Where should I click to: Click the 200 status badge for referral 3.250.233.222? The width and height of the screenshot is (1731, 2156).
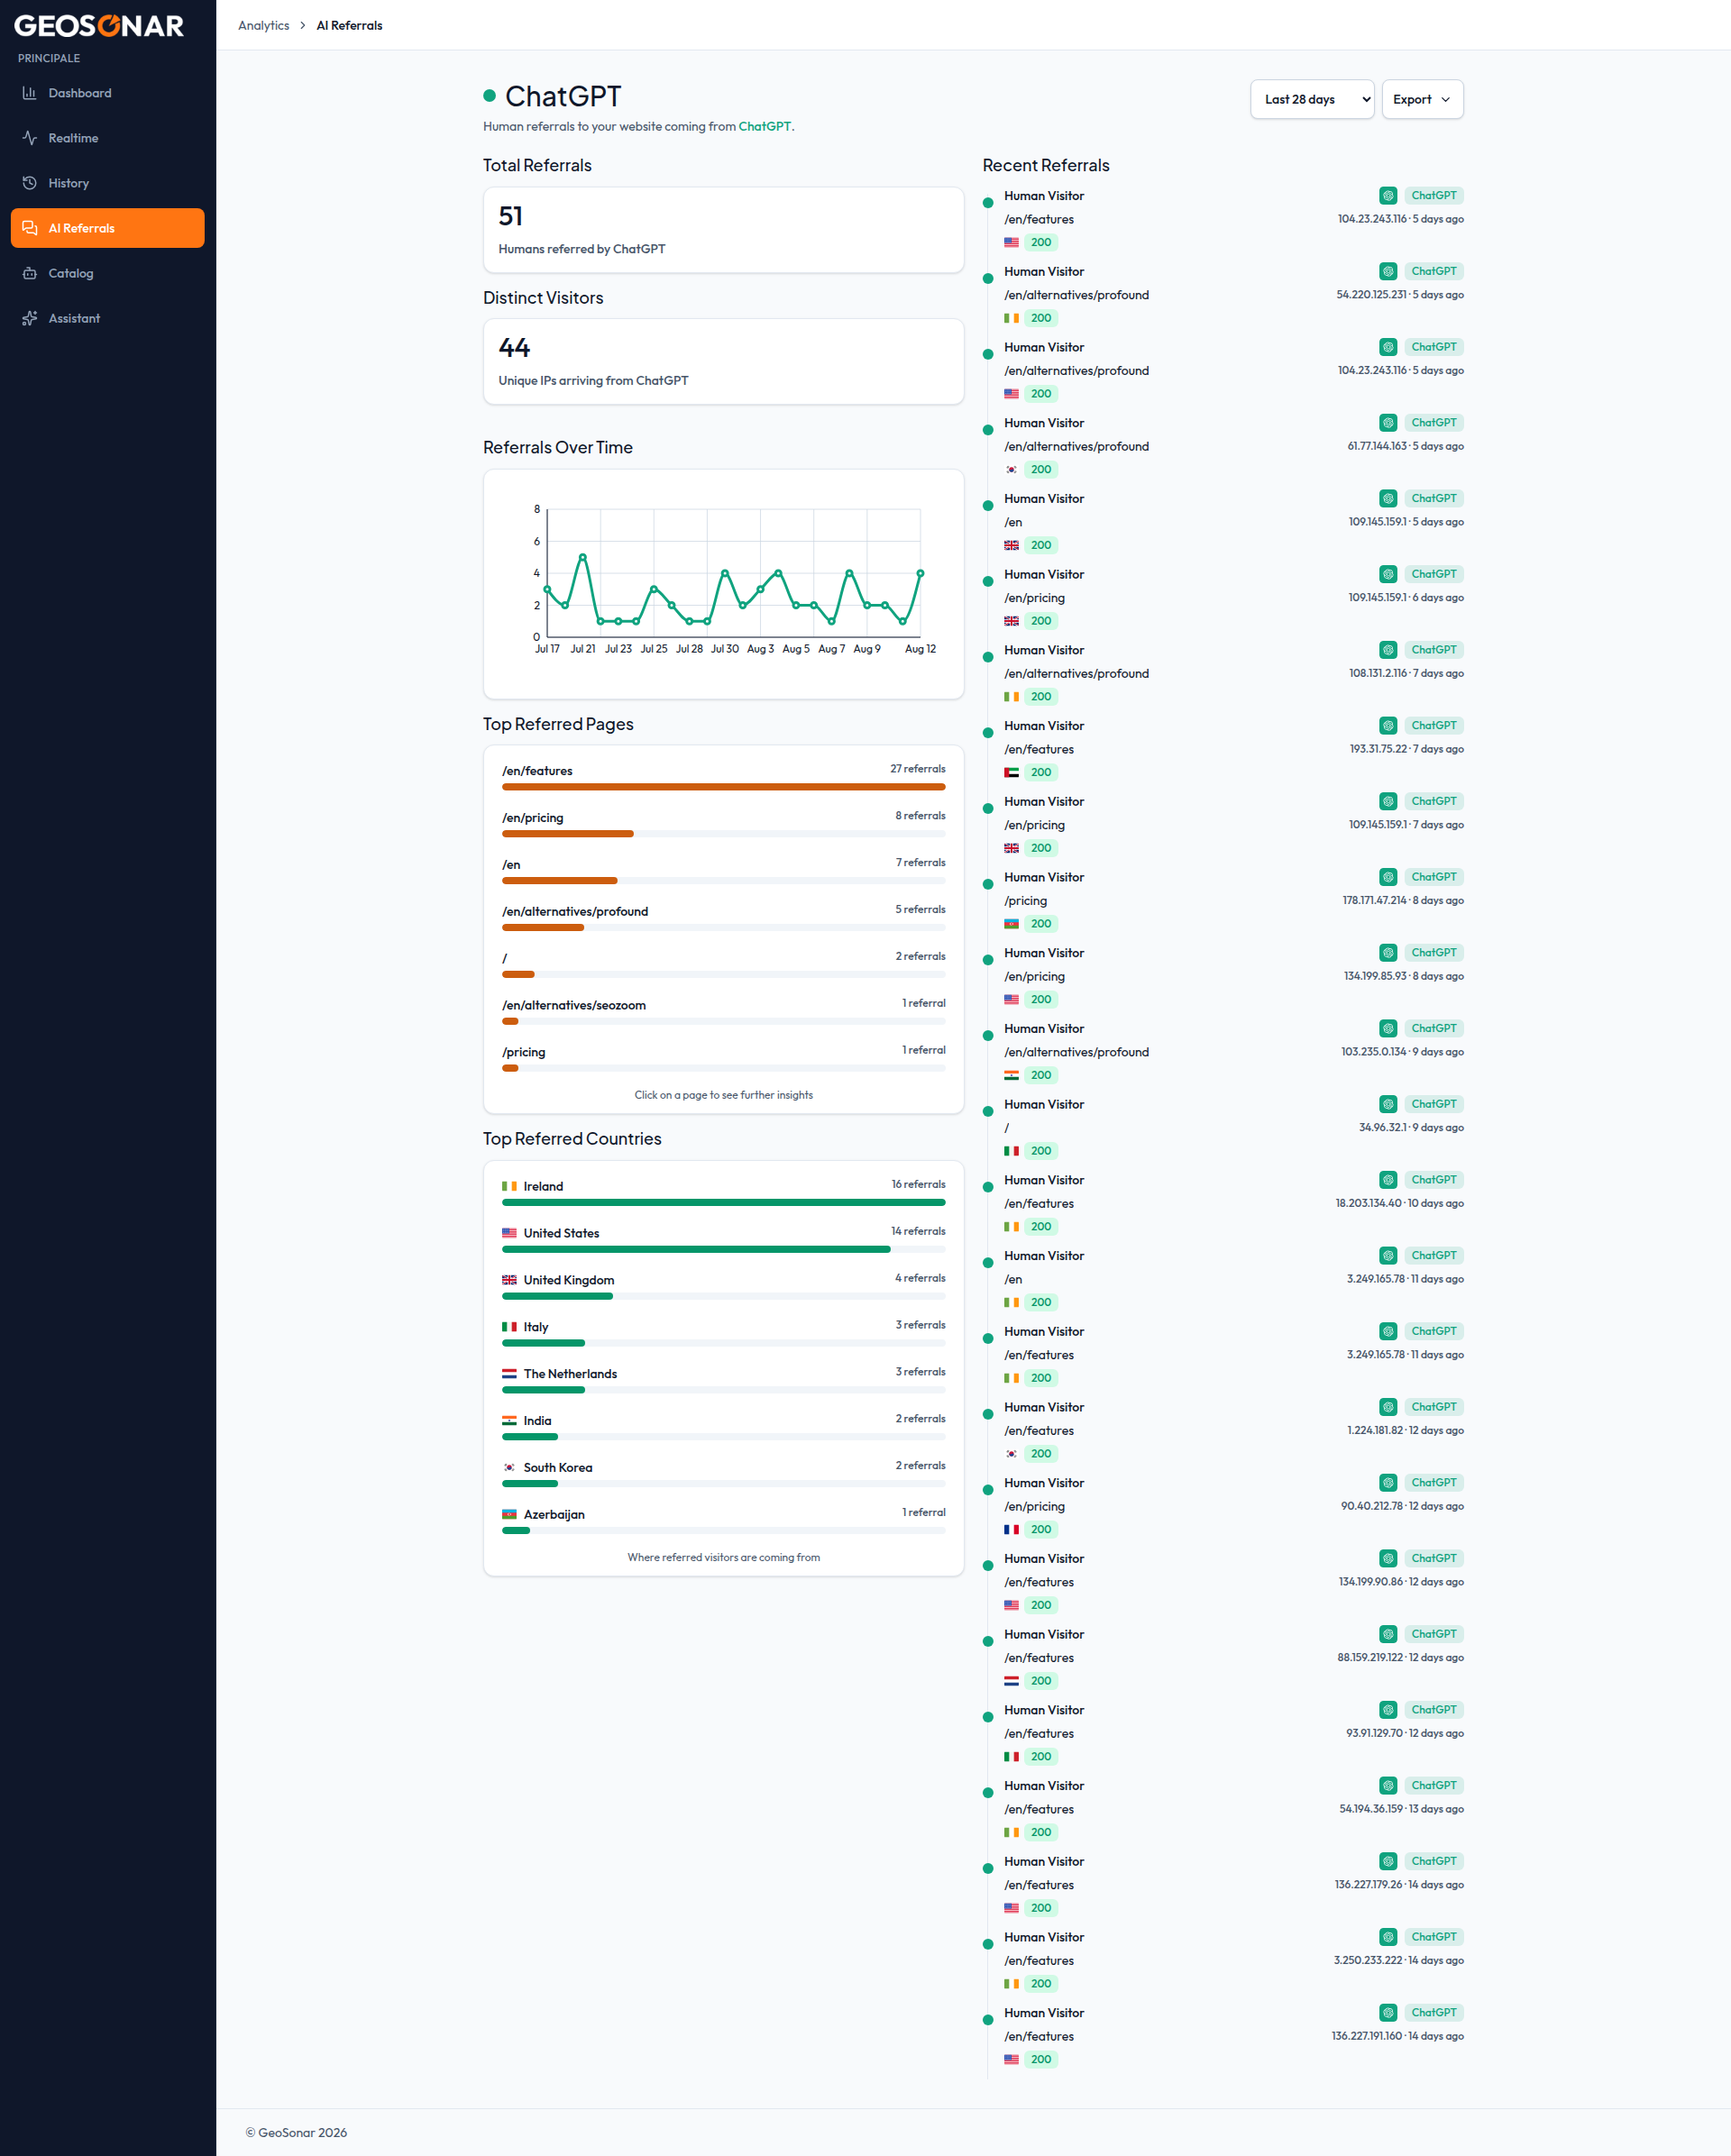1041,1984
